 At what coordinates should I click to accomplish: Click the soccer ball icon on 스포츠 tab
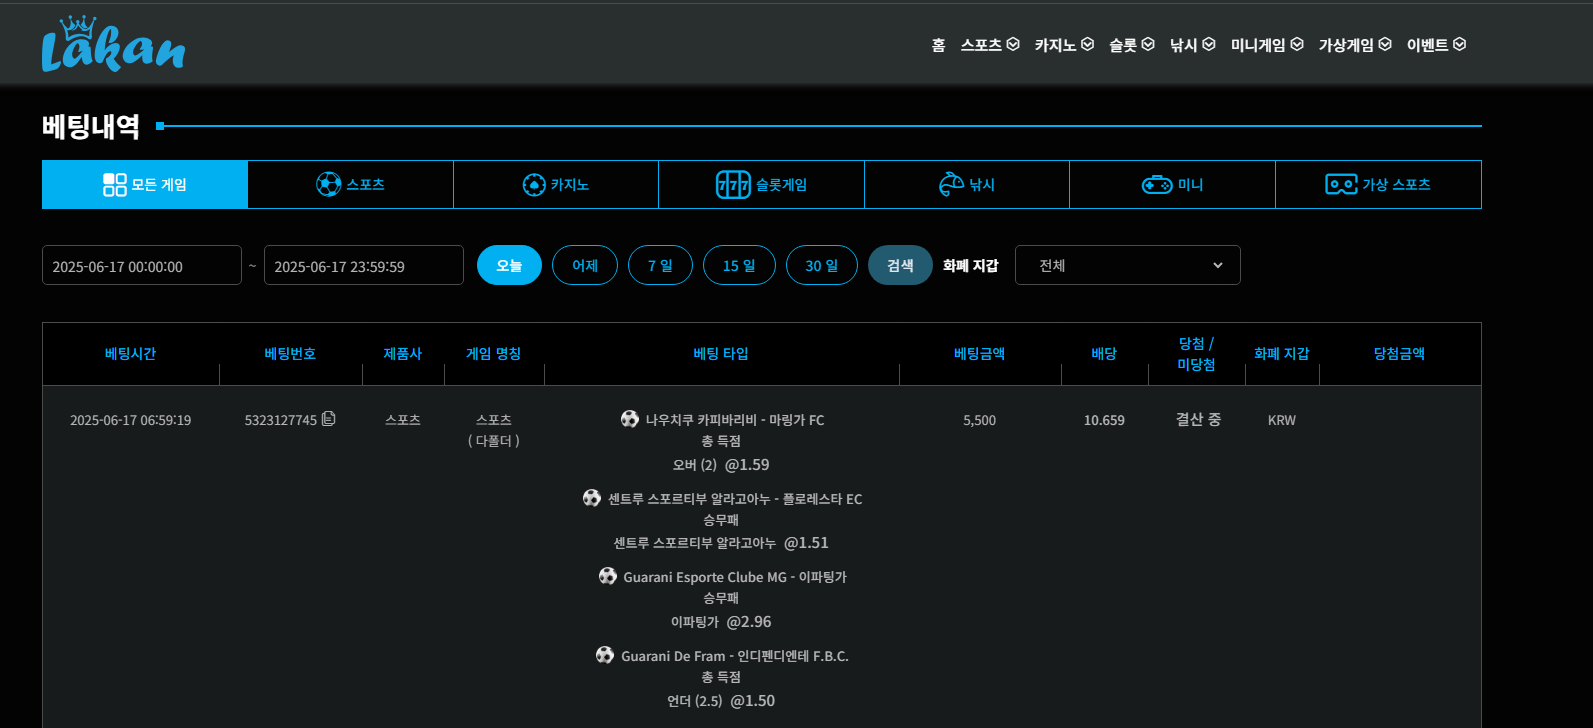click(328, 184)
